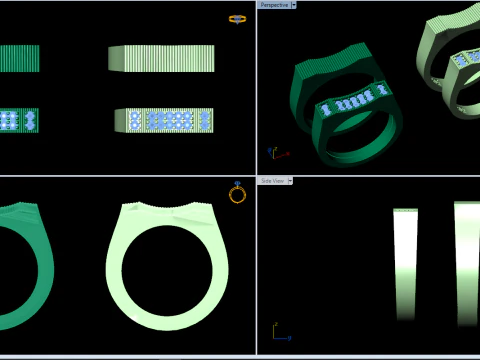Select the light ribbed top bar
480x360 pixels.
[x=161, y=58]
